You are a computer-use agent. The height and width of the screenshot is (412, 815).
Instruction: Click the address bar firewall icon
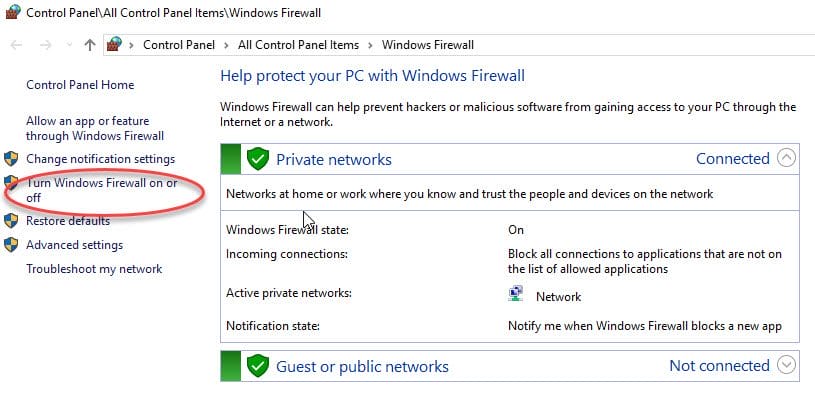coord(114,45)
